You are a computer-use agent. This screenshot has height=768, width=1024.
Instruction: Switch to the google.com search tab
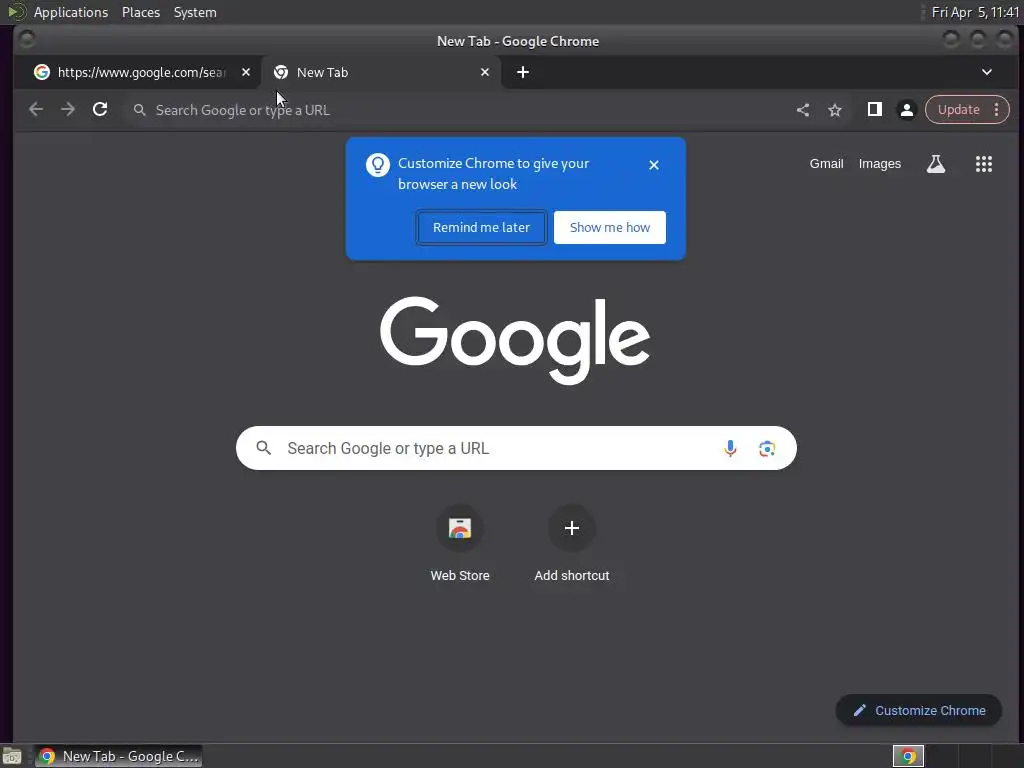pos(137,72)
